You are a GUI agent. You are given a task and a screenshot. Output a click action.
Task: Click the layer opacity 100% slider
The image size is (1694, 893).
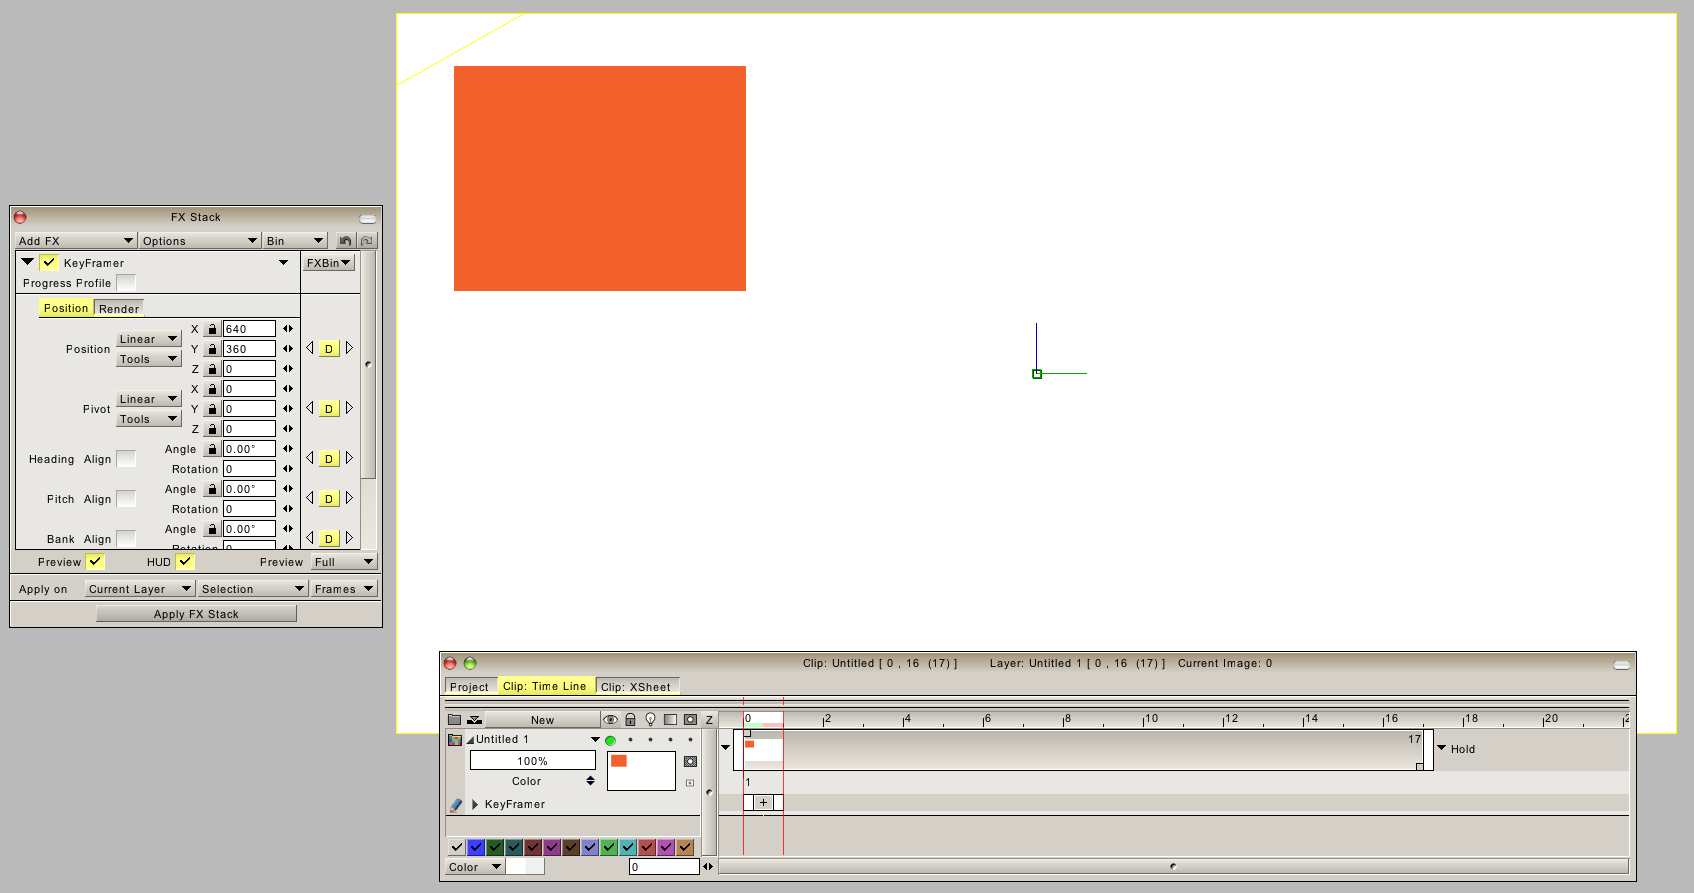(533, 761)
